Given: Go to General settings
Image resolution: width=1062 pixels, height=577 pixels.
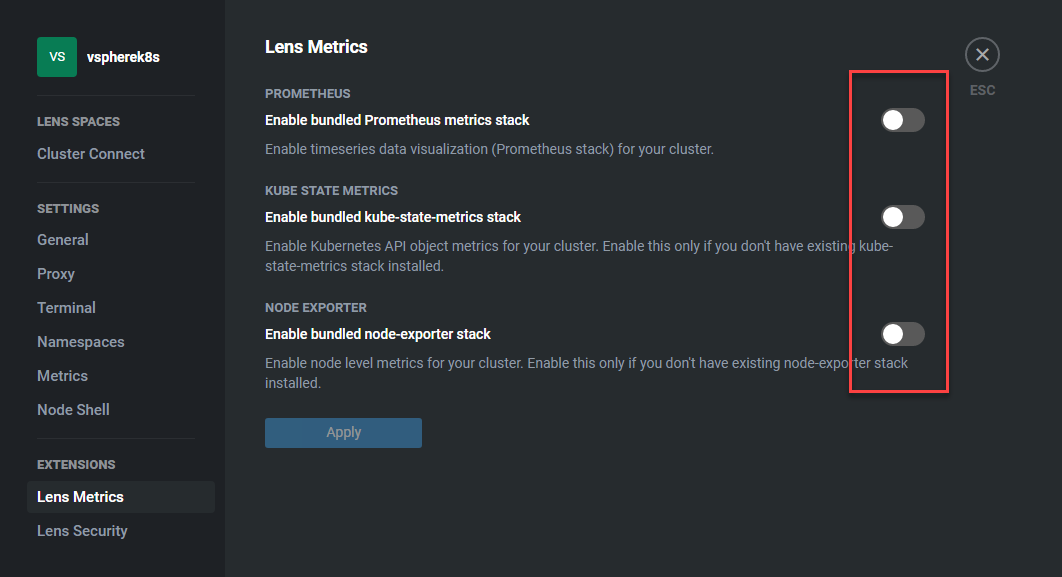Looking at the screenshot, I should [x=63, y=240].
